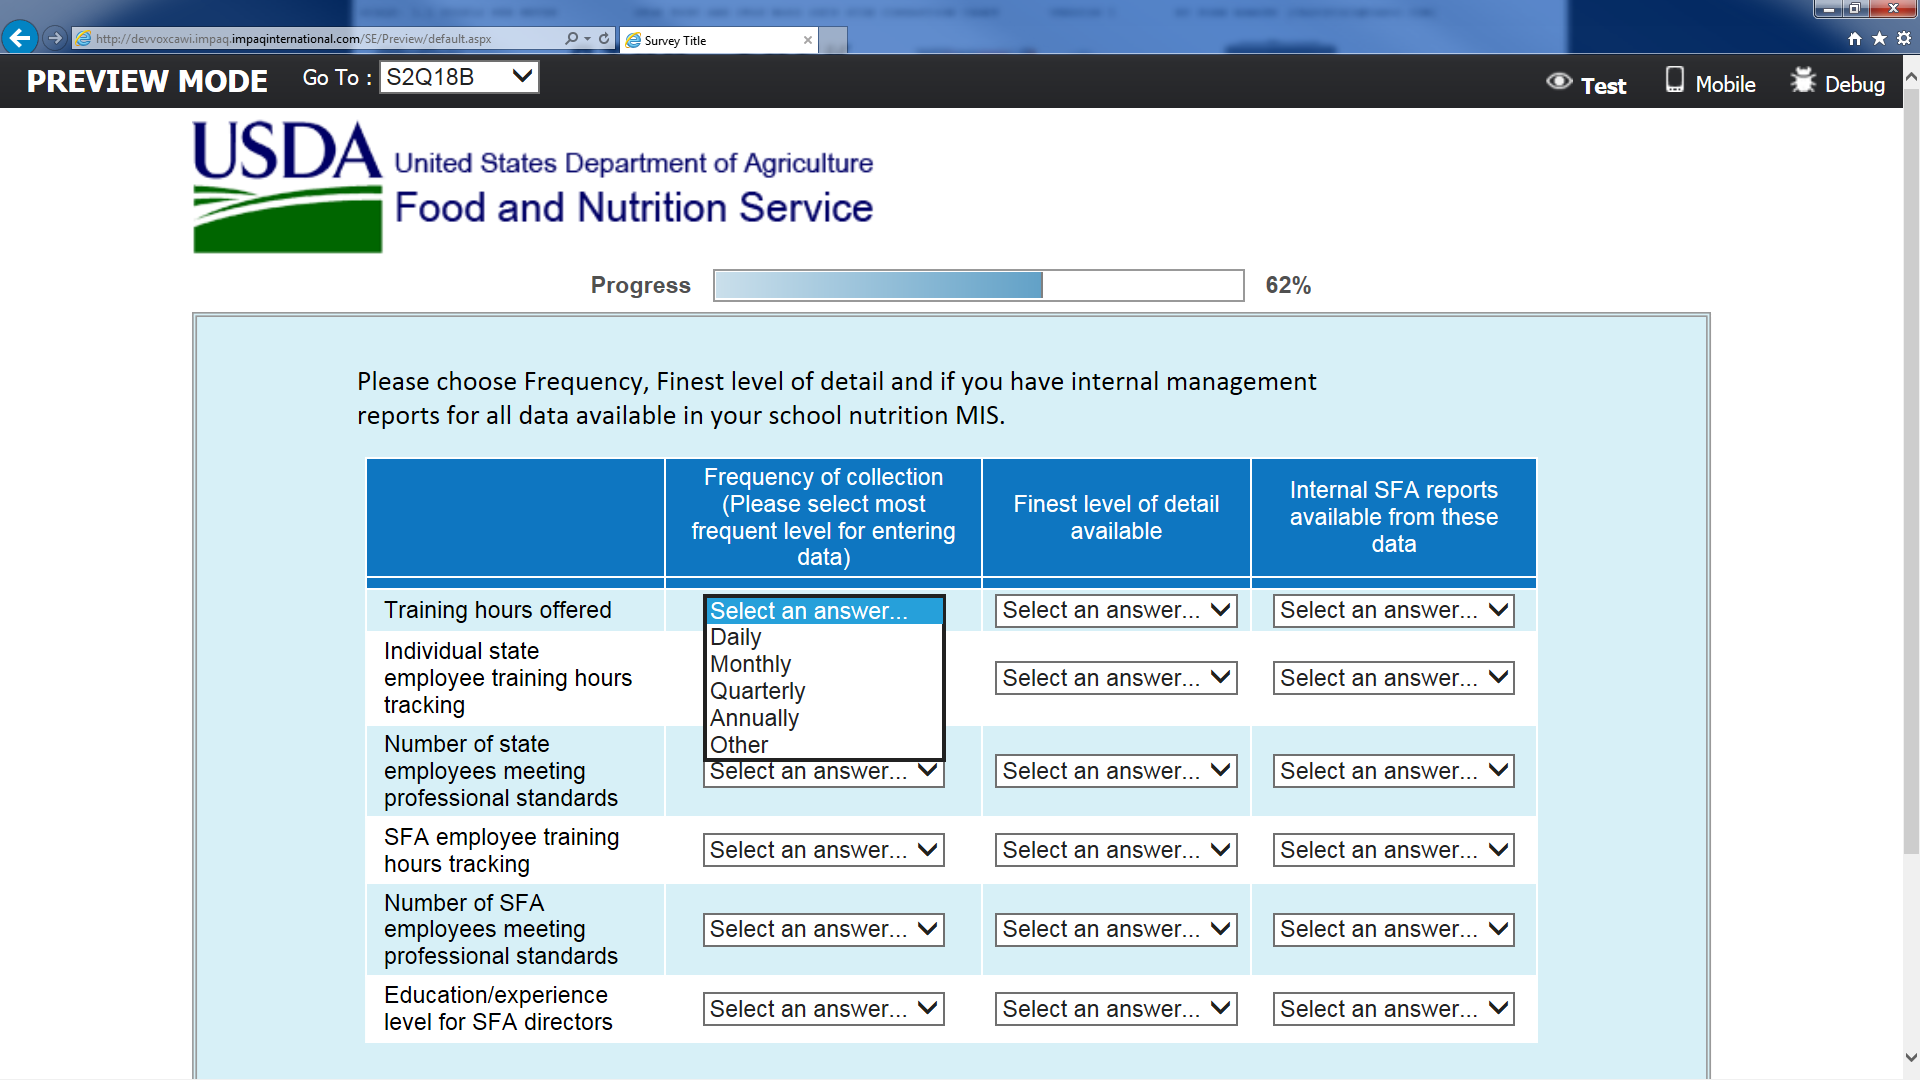Click the refresh icon in address bar
This screenshot has height=1080, width=1920.
pos(604,38)
